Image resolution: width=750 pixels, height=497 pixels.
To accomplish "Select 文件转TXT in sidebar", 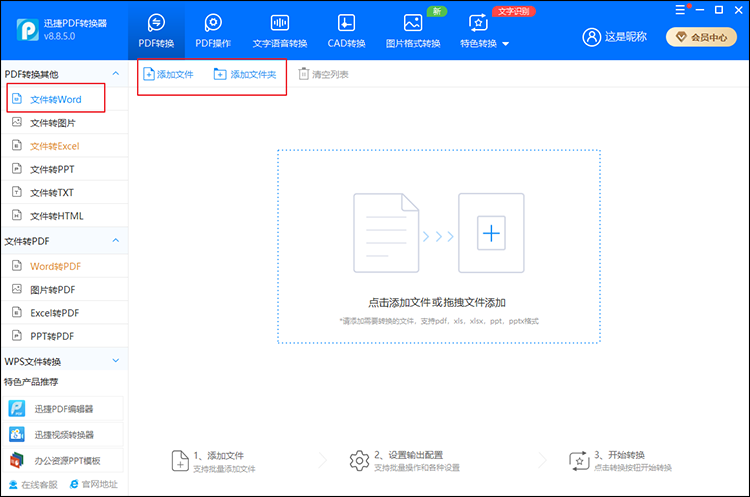I will coord(65,193).
